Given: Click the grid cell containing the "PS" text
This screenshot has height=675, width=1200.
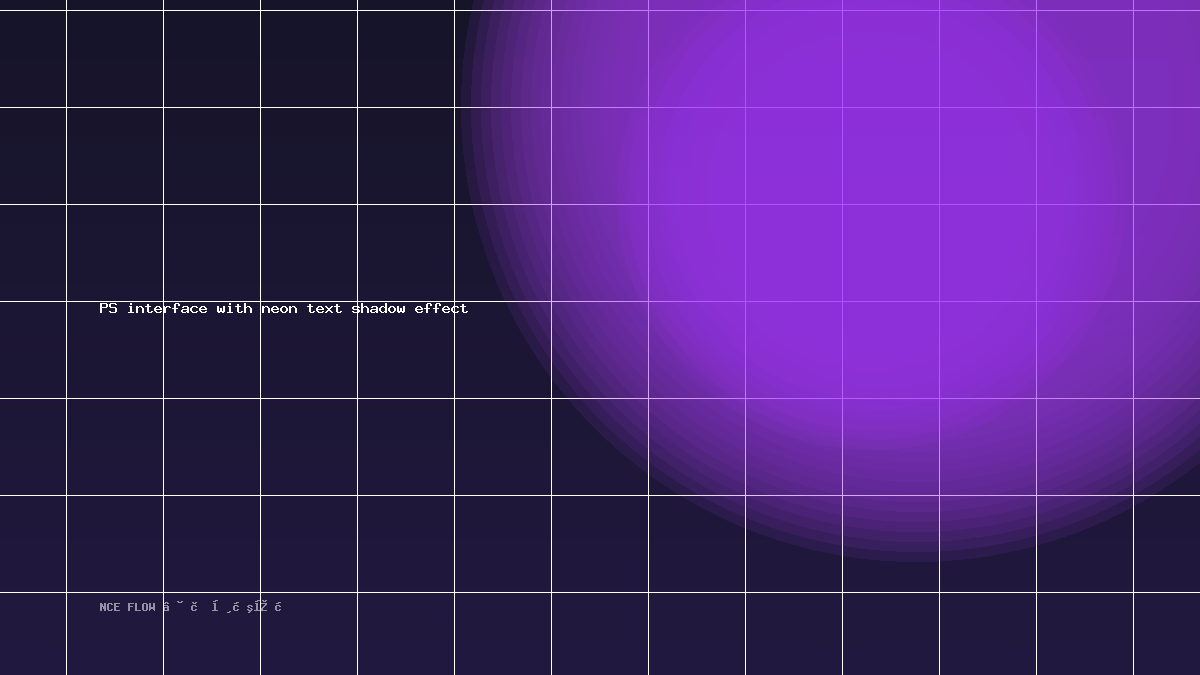Looking at the screenshot, I should [x=115, y=350].
